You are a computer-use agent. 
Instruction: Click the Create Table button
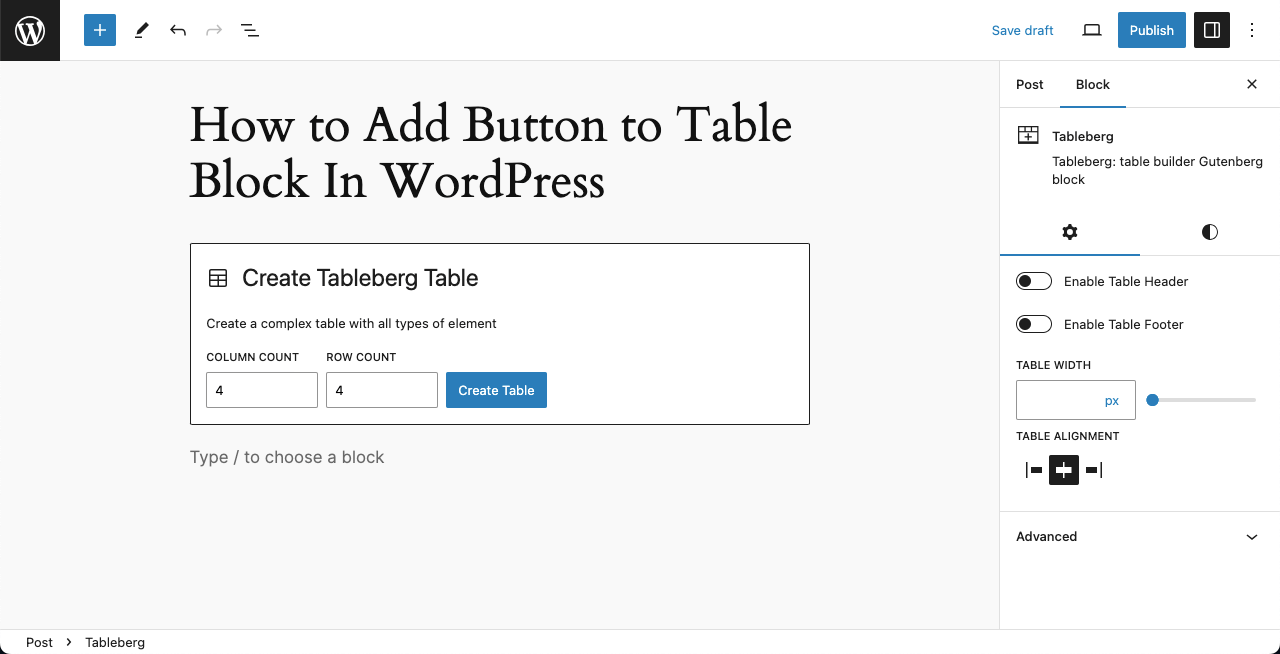(x=496, y=390)
